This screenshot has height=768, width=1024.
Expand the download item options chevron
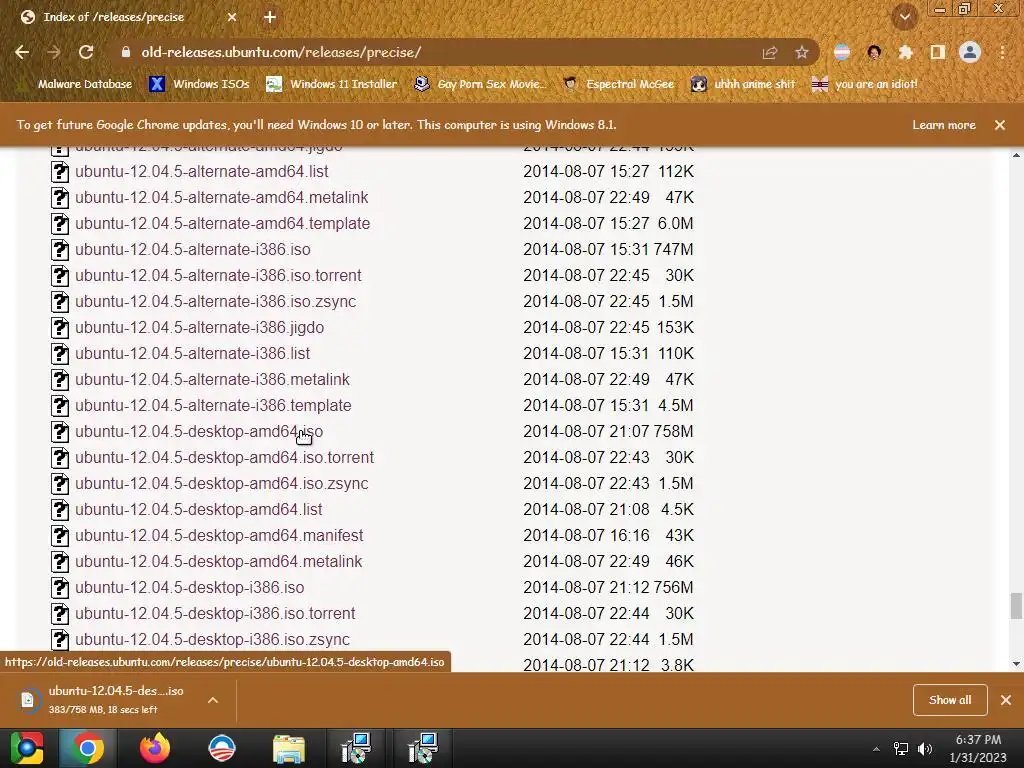pyautogui.click(x=213, y=700)
